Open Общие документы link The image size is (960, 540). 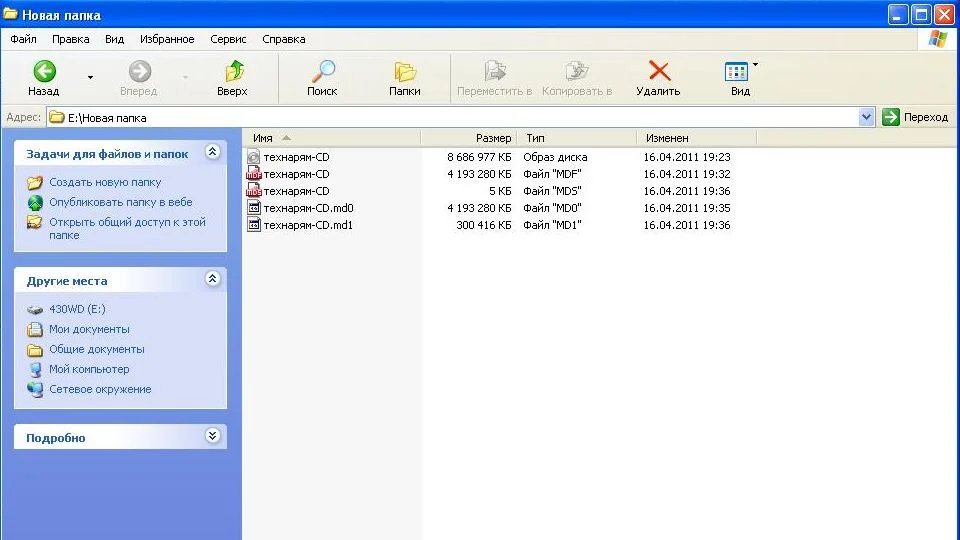tap(97, 349)
